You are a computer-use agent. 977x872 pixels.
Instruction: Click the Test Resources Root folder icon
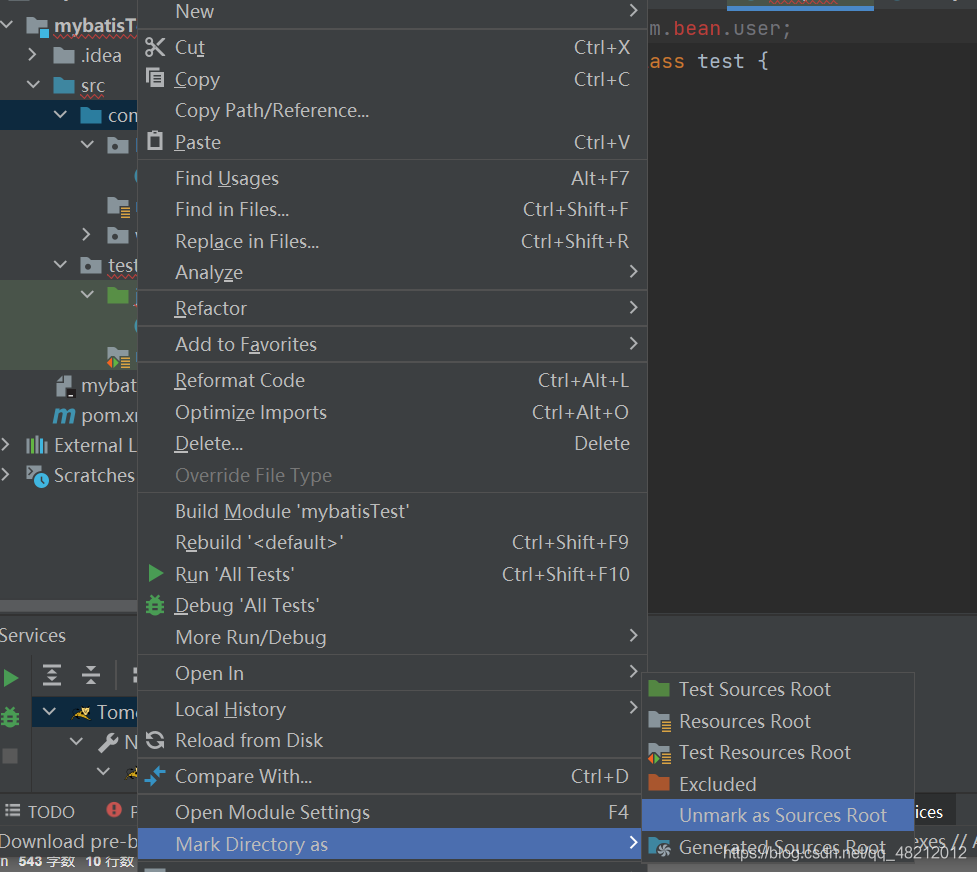click(x=659, y=753)
